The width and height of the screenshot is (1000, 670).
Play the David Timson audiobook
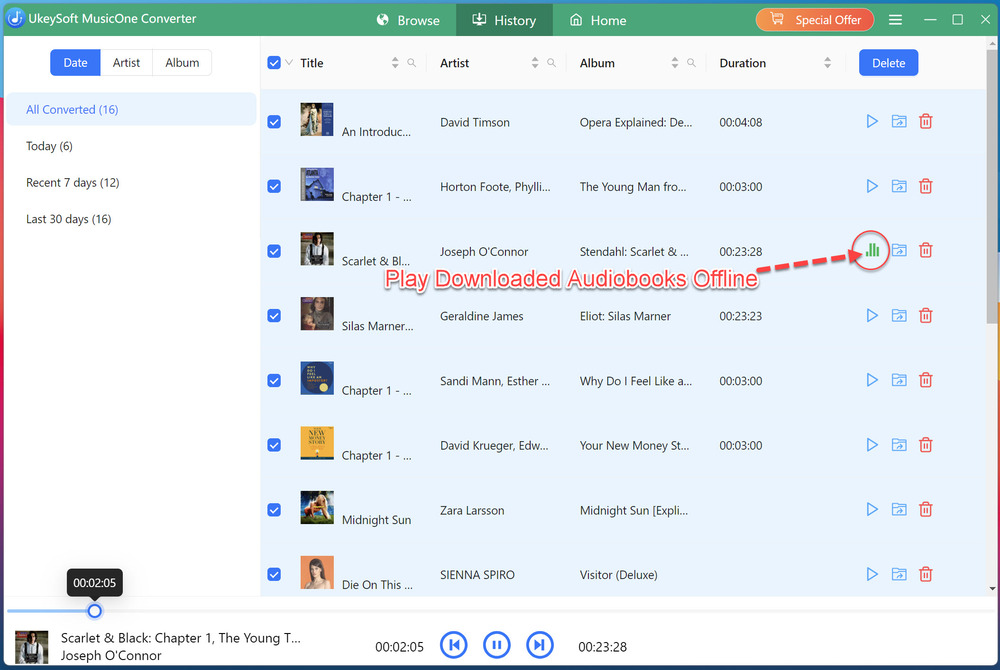[x=872, y=121]
